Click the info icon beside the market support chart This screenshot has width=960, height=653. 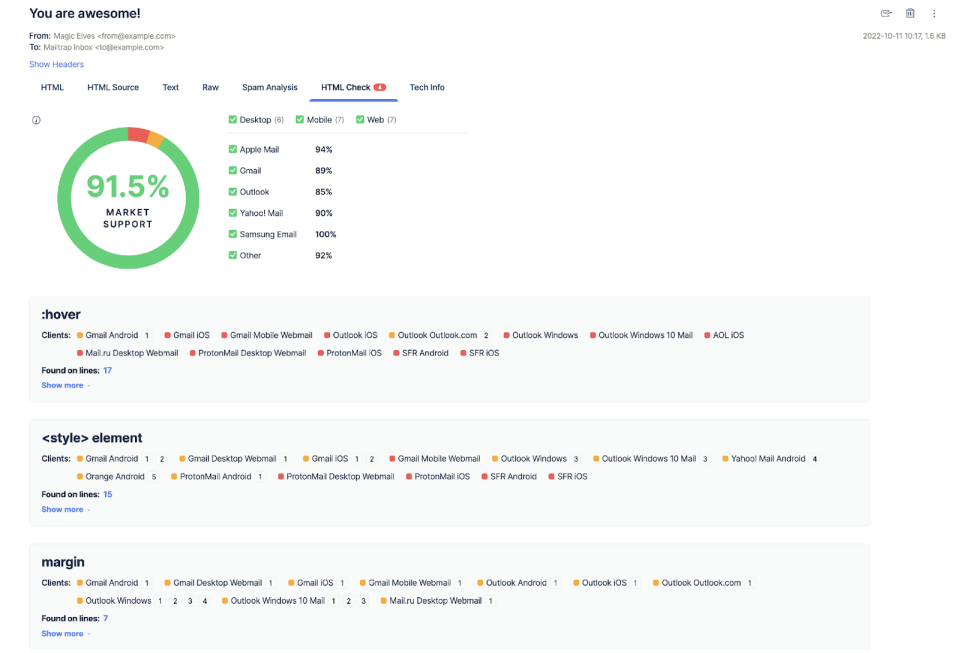click(x=36, y=119)
